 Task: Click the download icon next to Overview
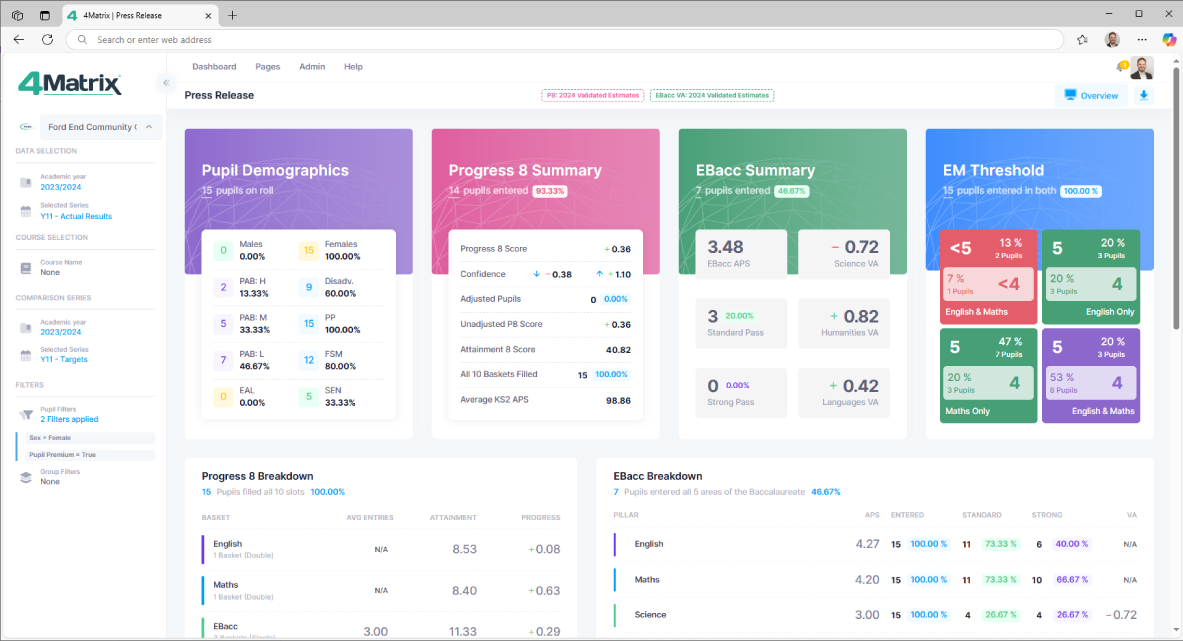coord(1143,95)
